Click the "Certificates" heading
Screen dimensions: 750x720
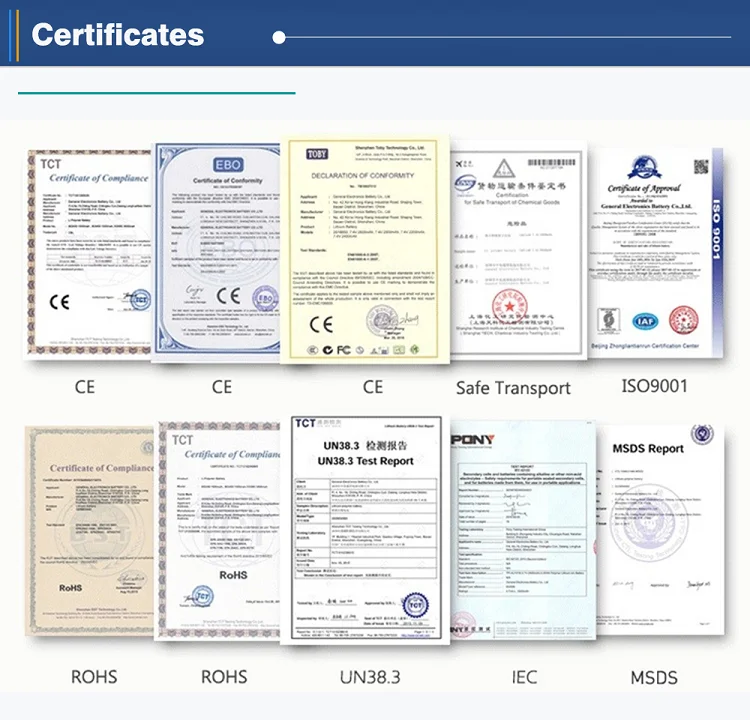coord(118,35)
